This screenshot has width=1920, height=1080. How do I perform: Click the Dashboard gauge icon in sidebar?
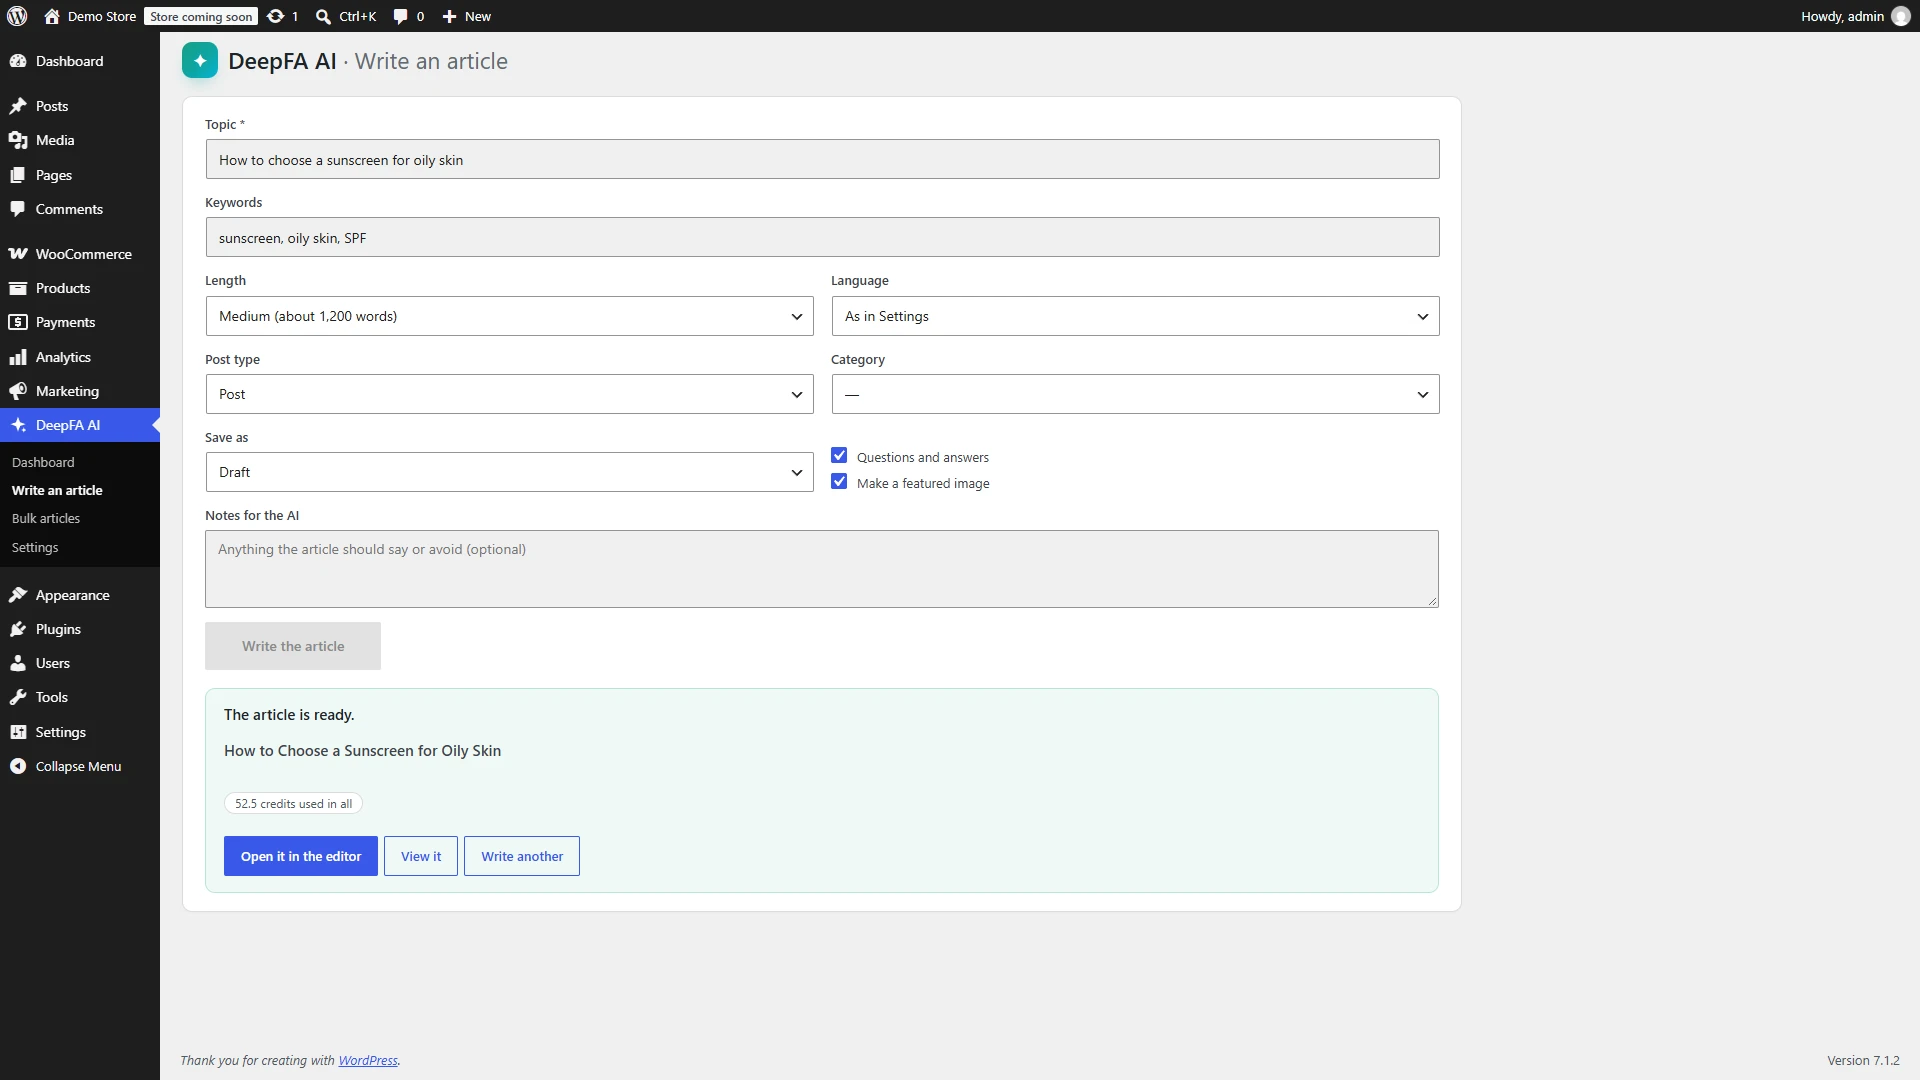[18, 61]
